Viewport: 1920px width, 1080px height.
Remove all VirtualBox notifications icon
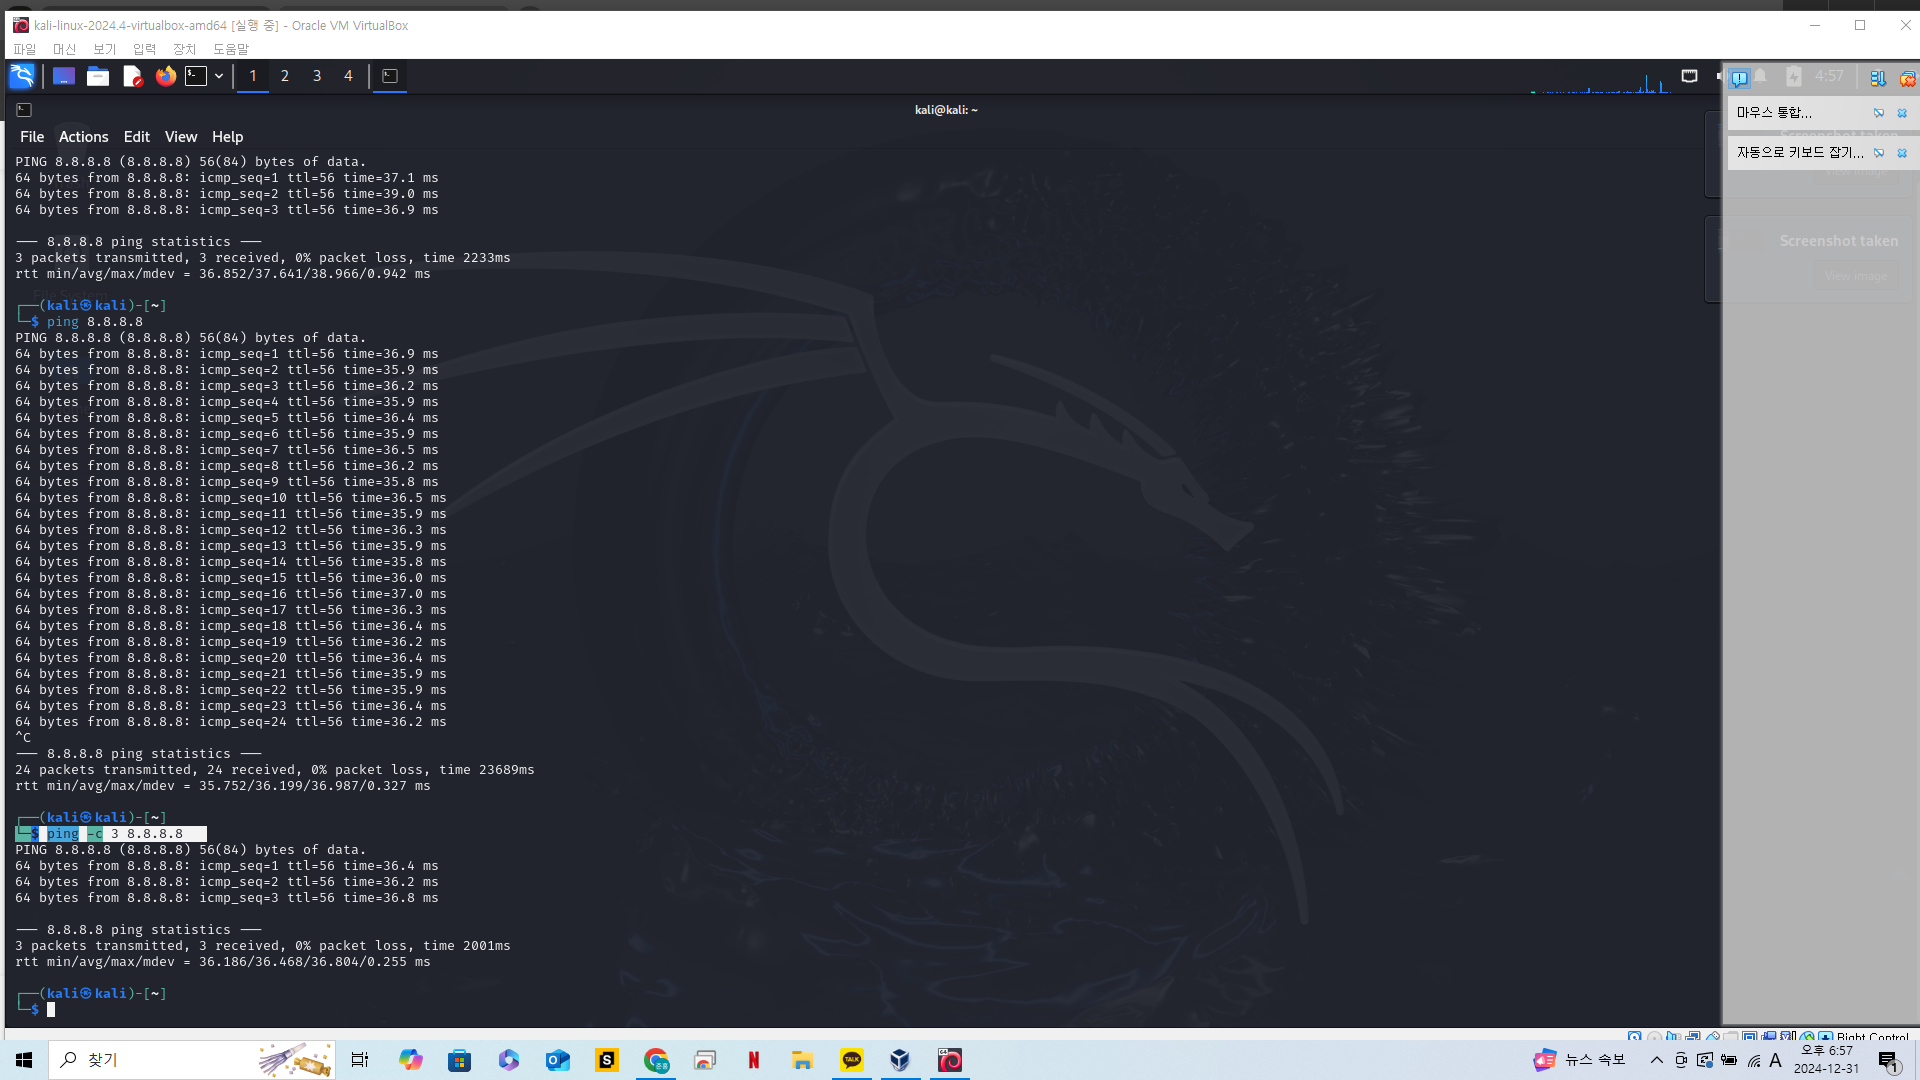tap(1907, 78)
